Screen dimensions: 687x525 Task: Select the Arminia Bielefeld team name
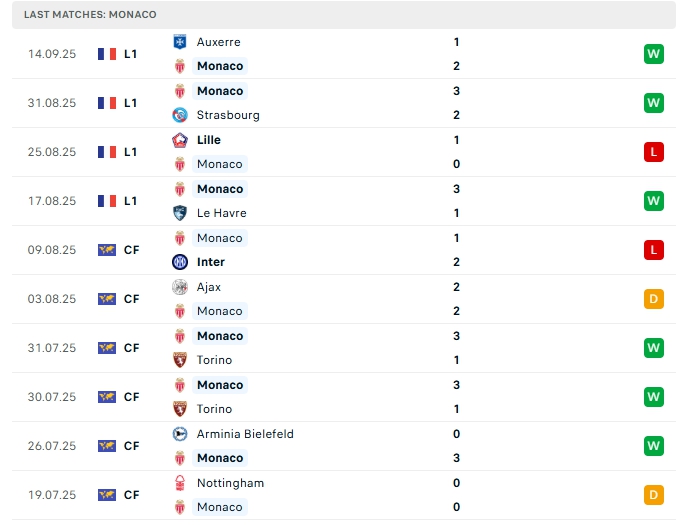coord(245,434)
